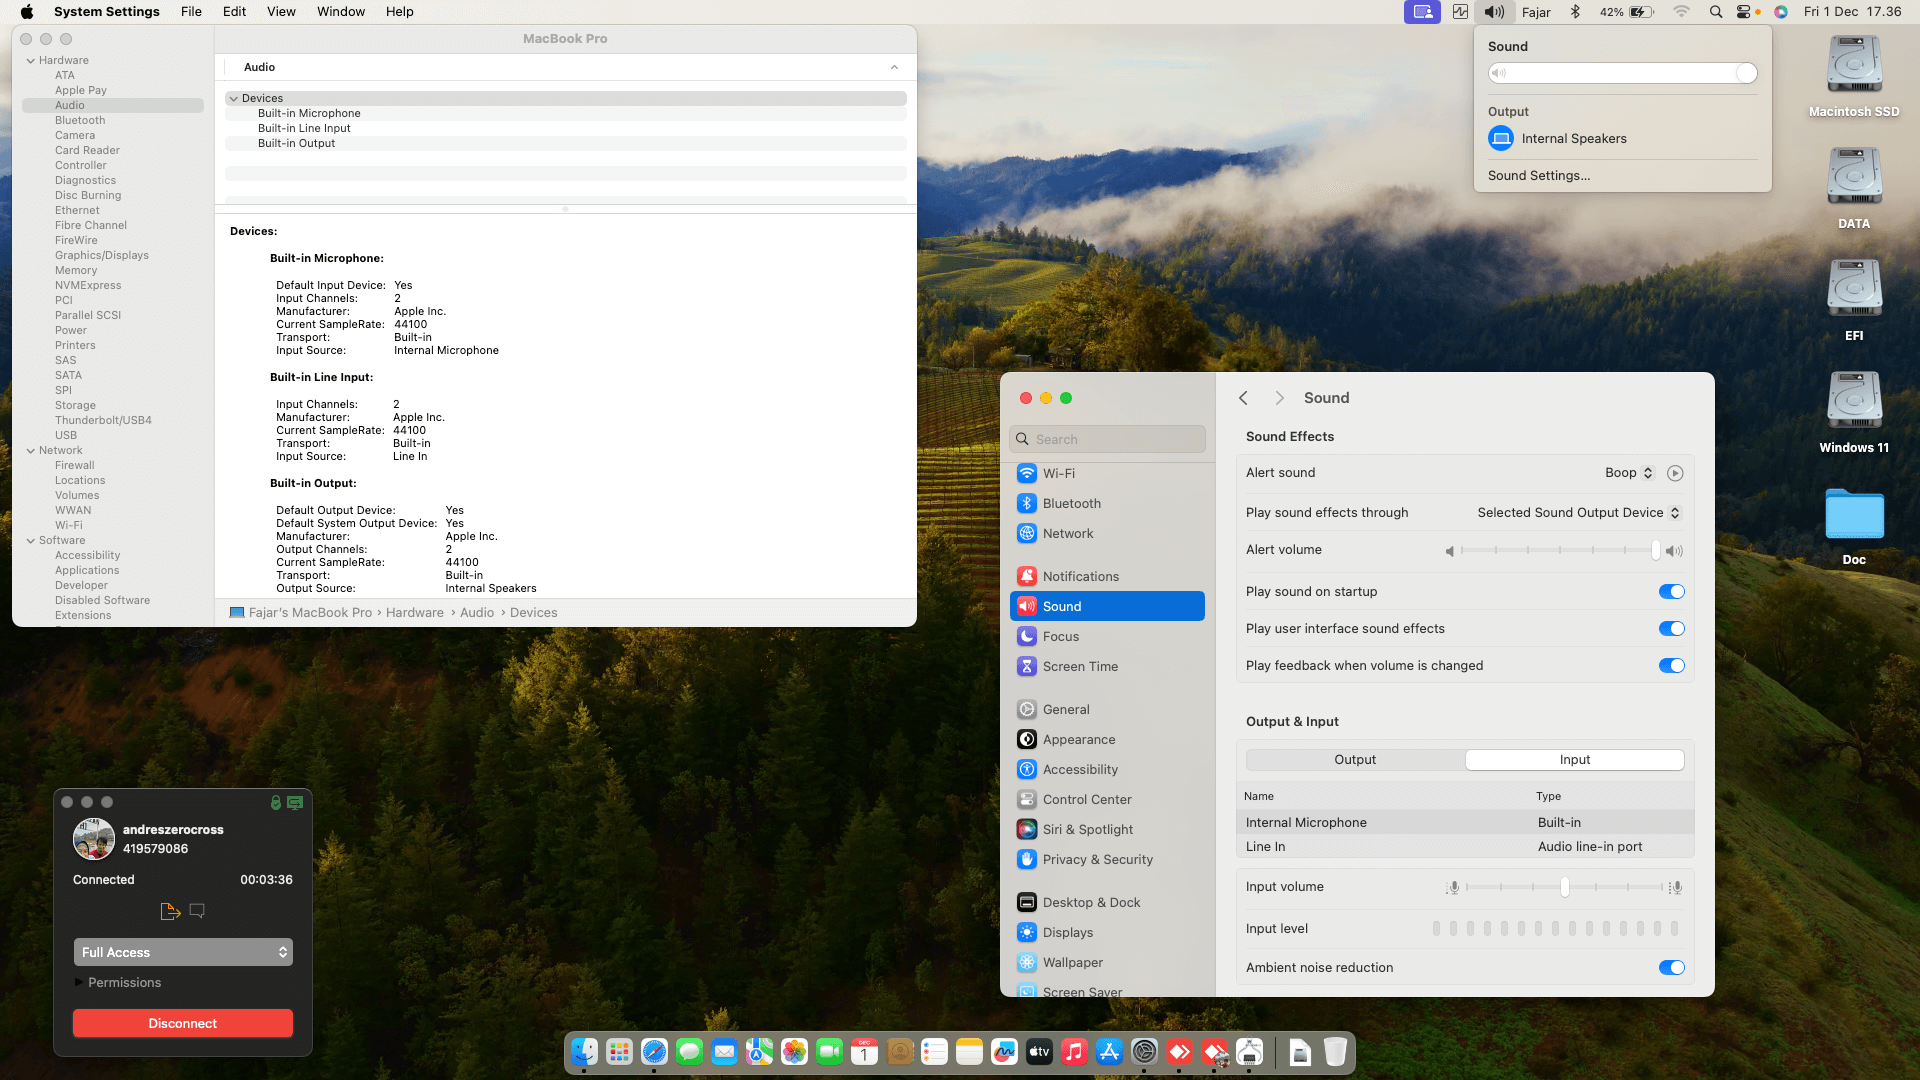Open the Full Access permission dropdown
This screenshot has width=1920, height=1080.
[x=183, y=952]
